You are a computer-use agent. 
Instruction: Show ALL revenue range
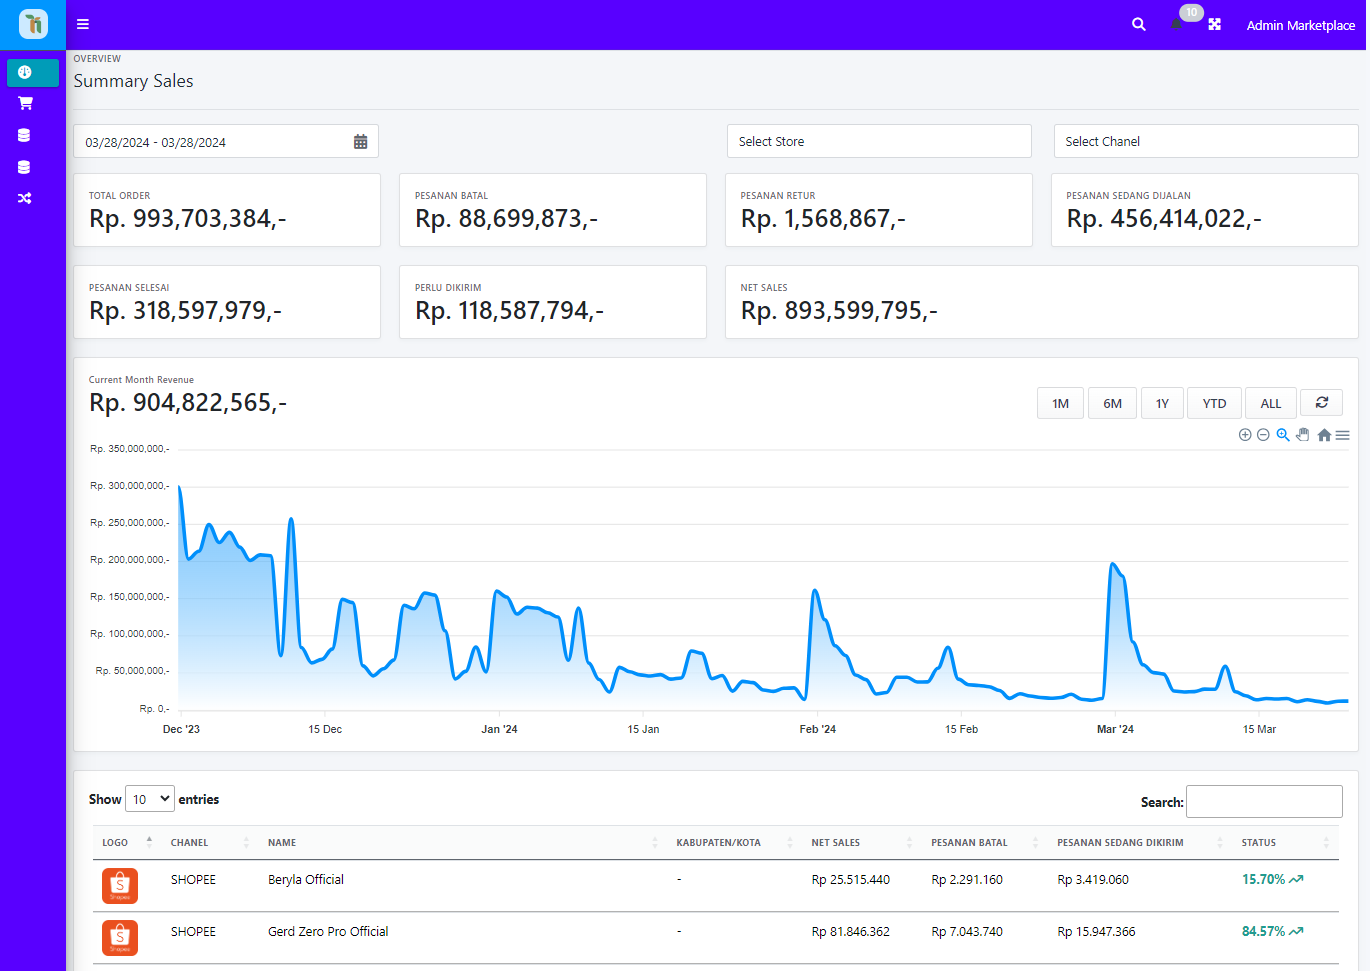(1270, 403)
